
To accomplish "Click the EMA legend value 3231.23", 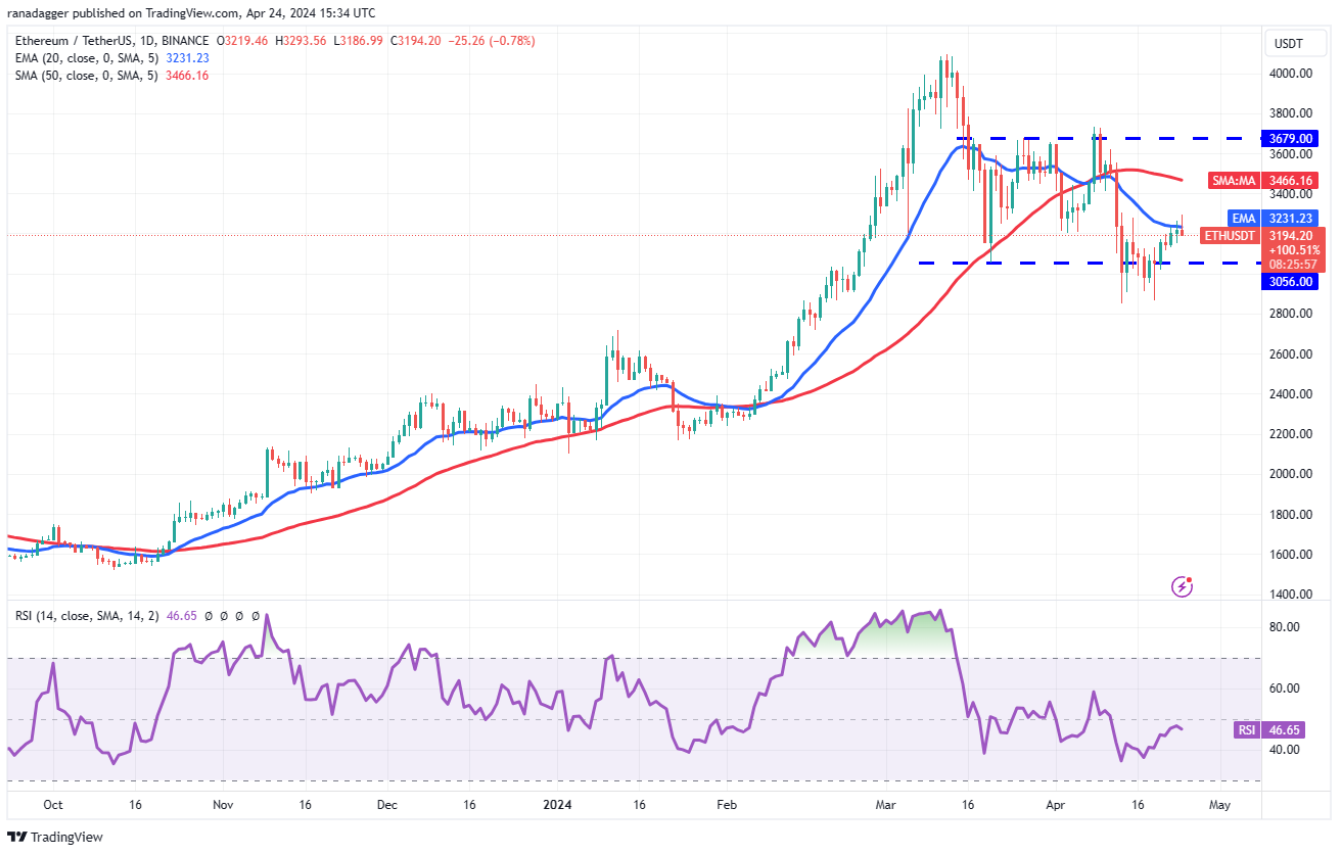I will tap(187, 58).
